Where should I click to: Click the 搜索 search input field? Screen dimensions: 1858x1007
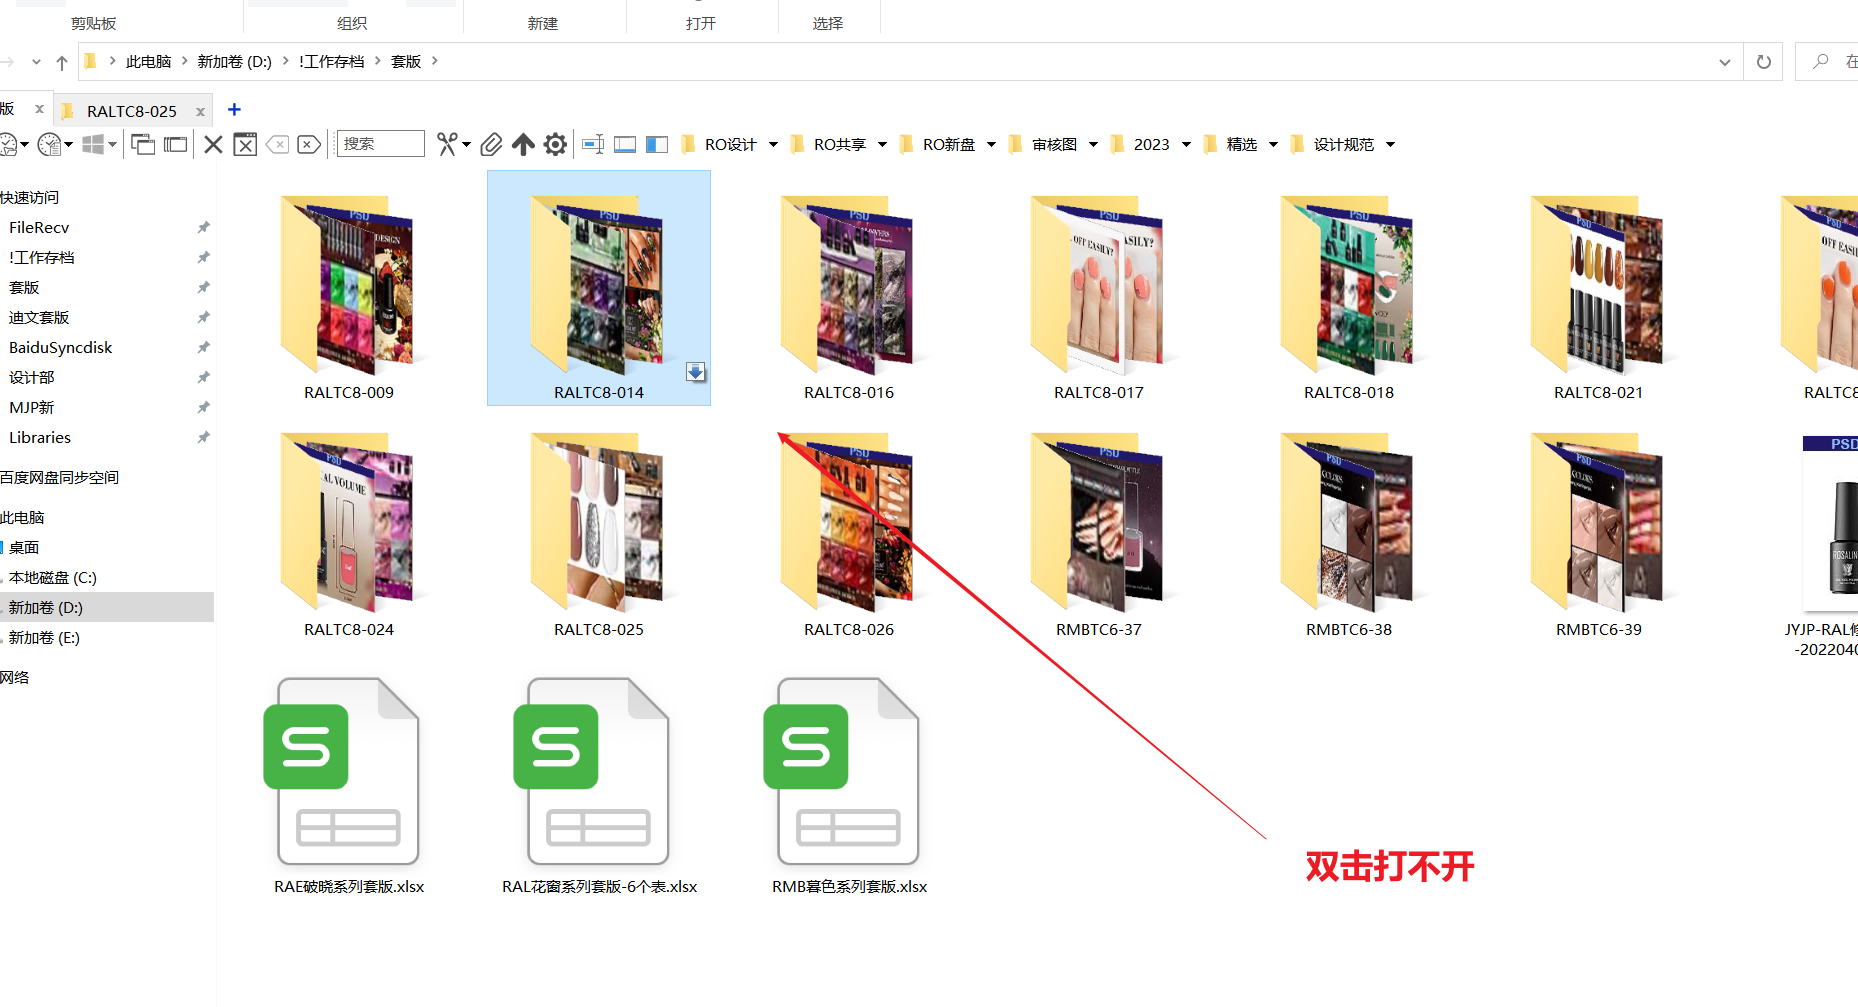[x=381, y=144]
